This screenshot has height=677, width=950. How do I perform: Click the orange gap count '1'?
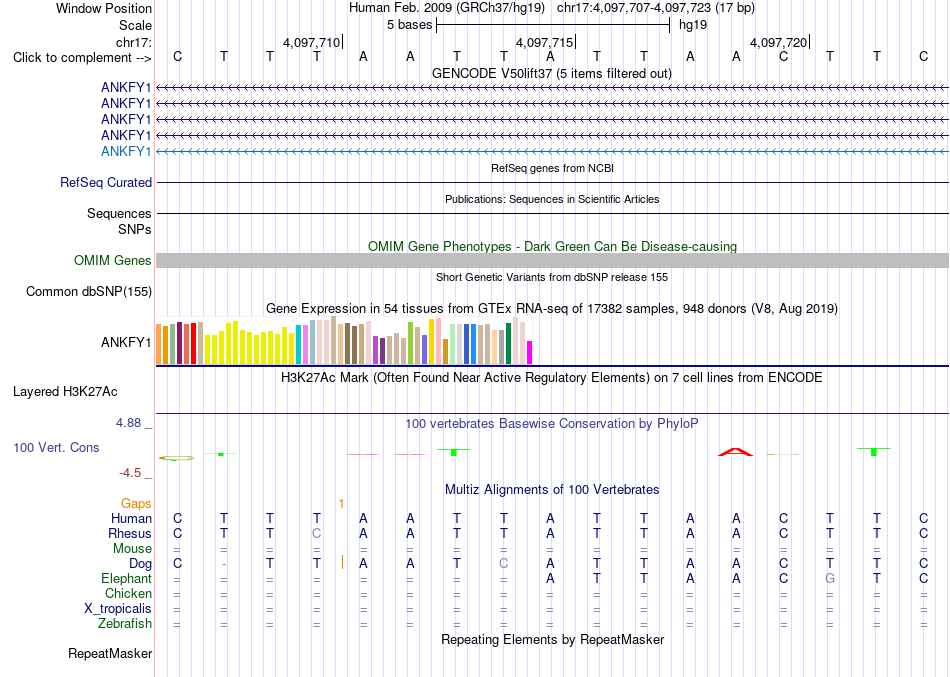342,504
